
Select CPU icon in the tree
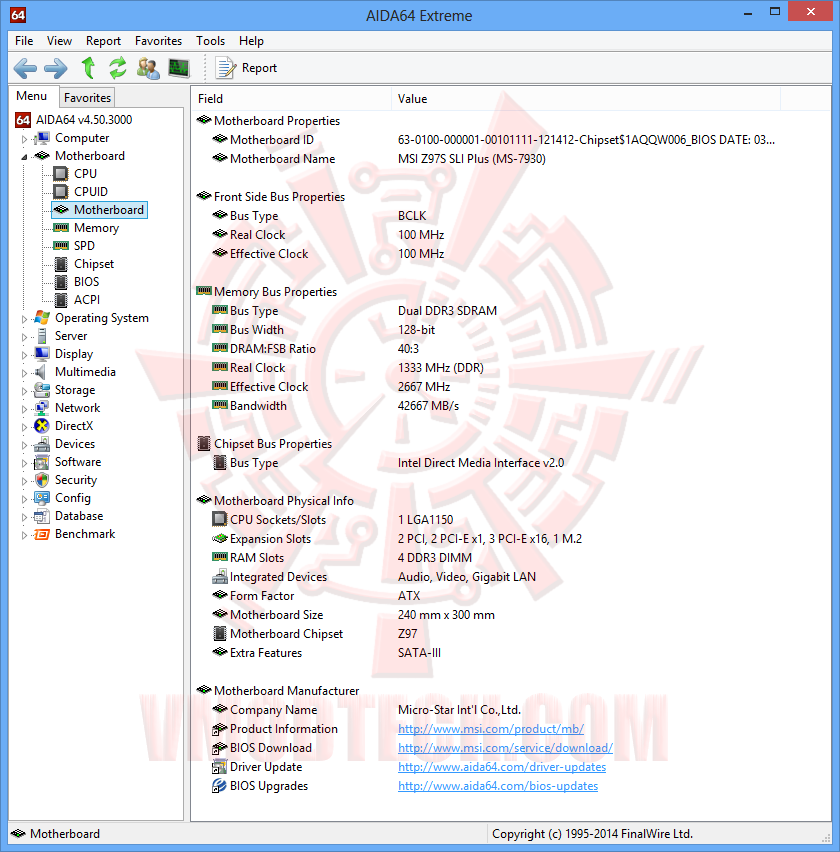point(61,174)
